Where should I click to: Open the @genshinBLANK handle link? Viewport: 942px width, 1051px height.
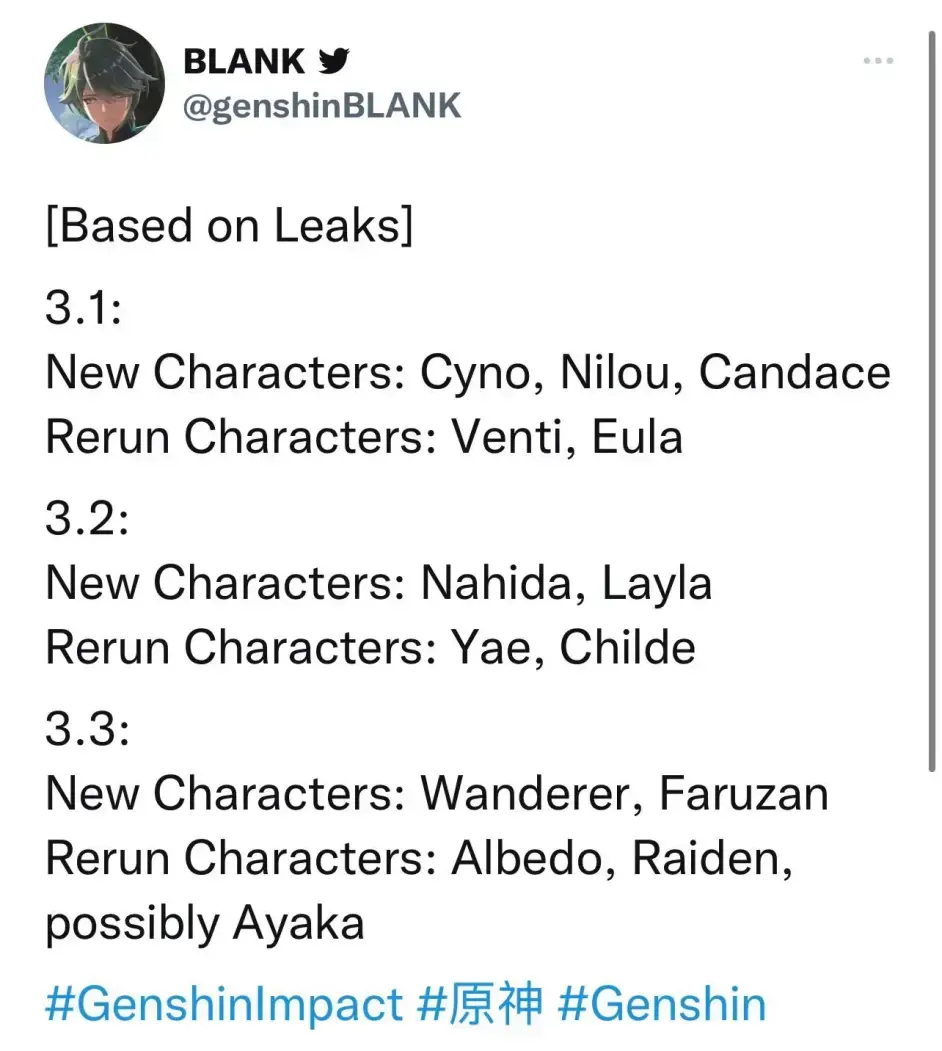point(322,106)
